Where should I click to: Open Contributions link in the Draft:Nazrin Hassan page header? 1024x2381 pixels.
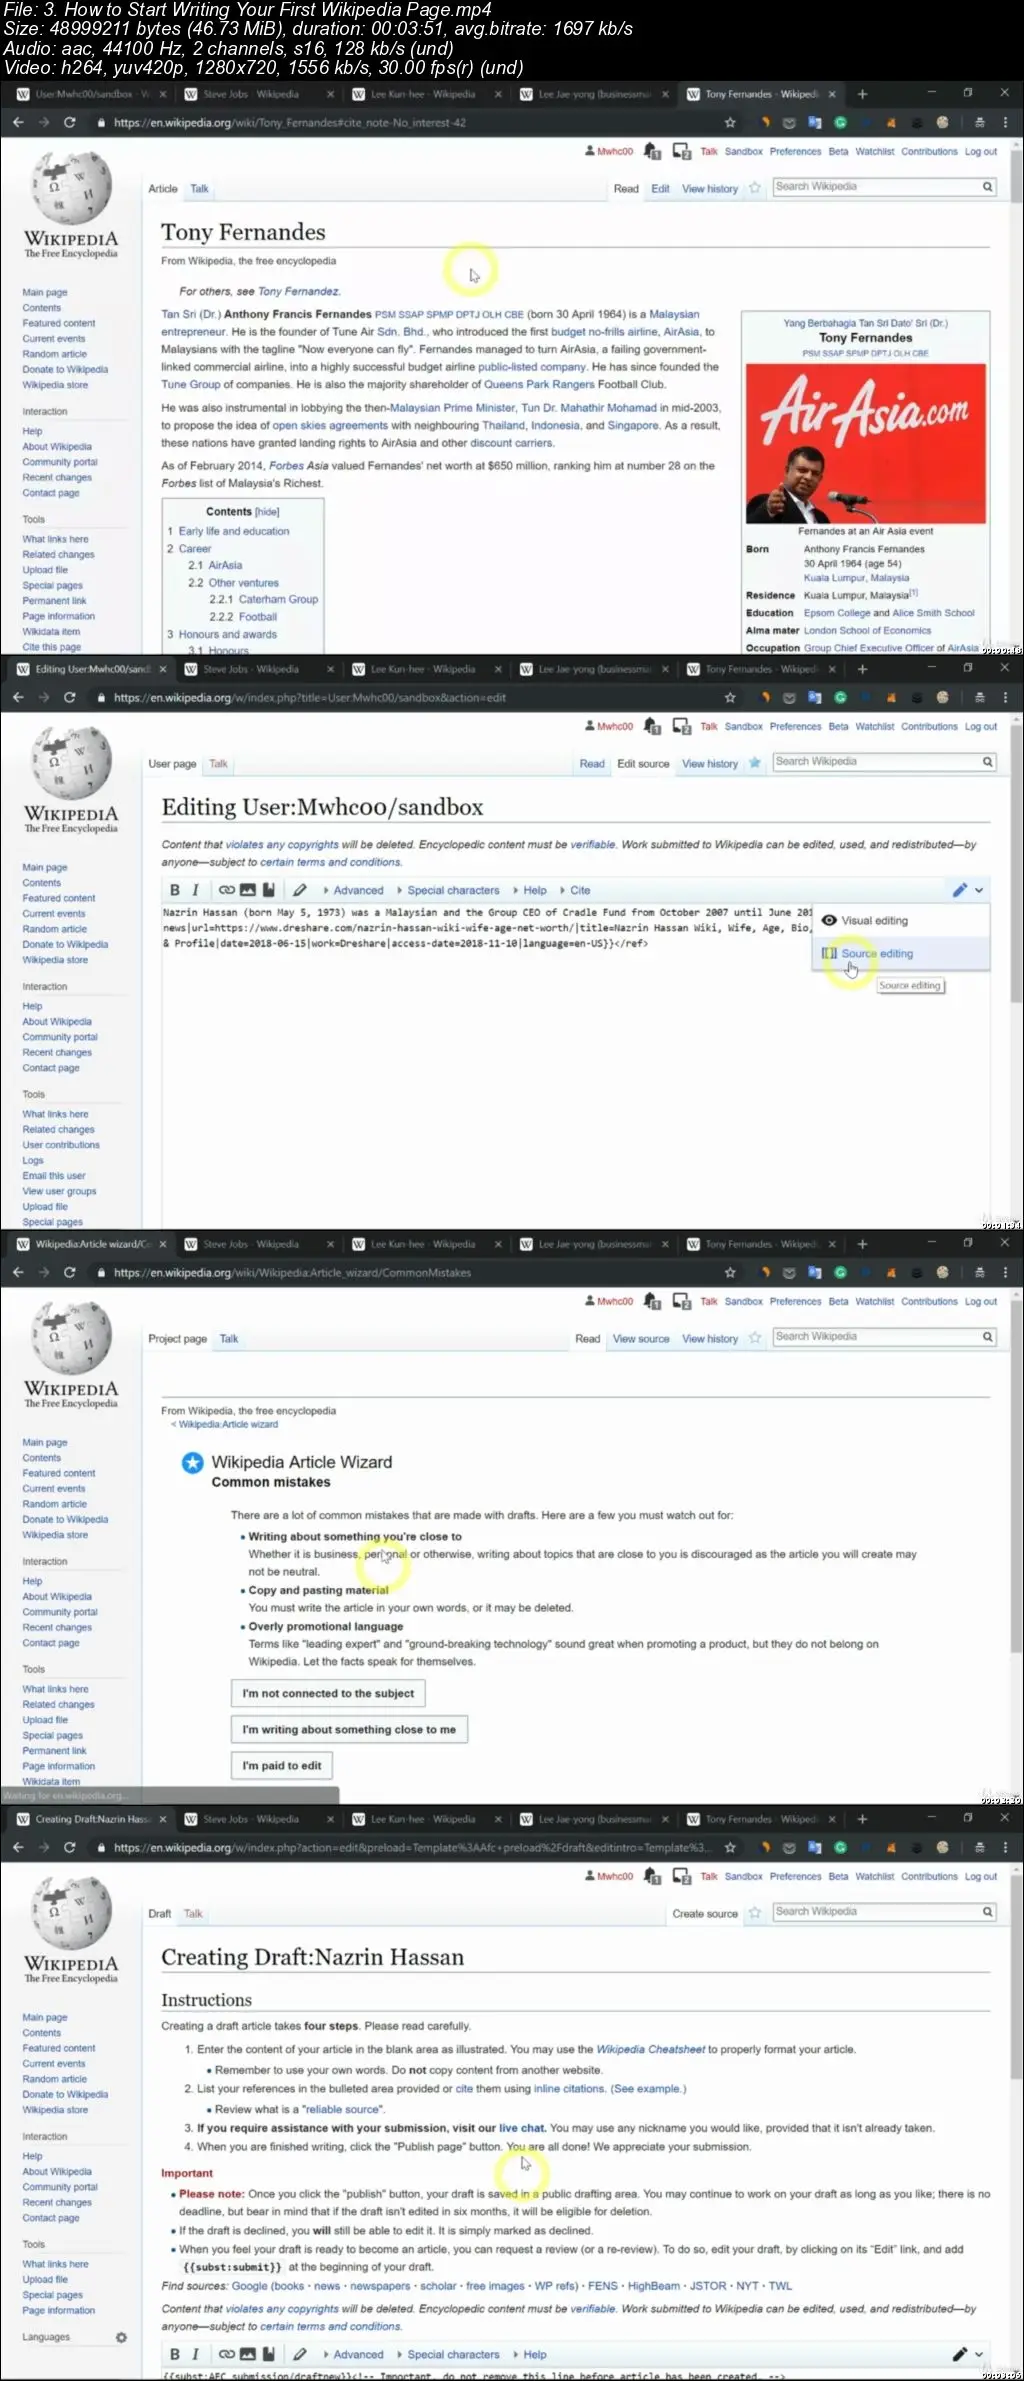929,1877
